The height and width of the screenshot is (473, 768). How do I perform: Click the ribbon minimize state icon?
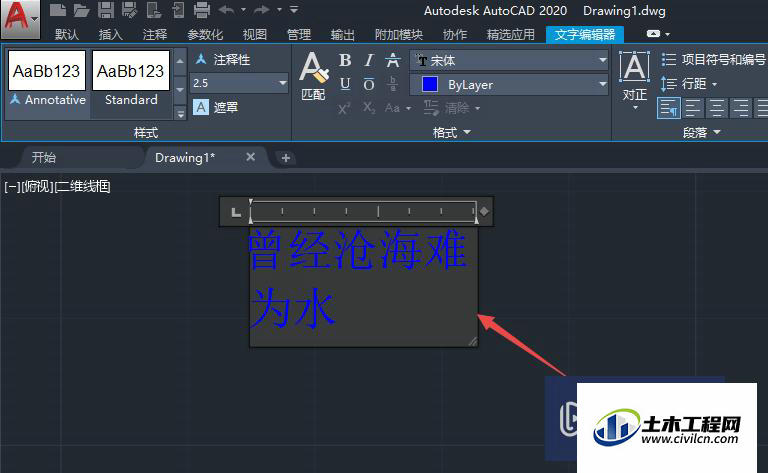pos(653,34)
